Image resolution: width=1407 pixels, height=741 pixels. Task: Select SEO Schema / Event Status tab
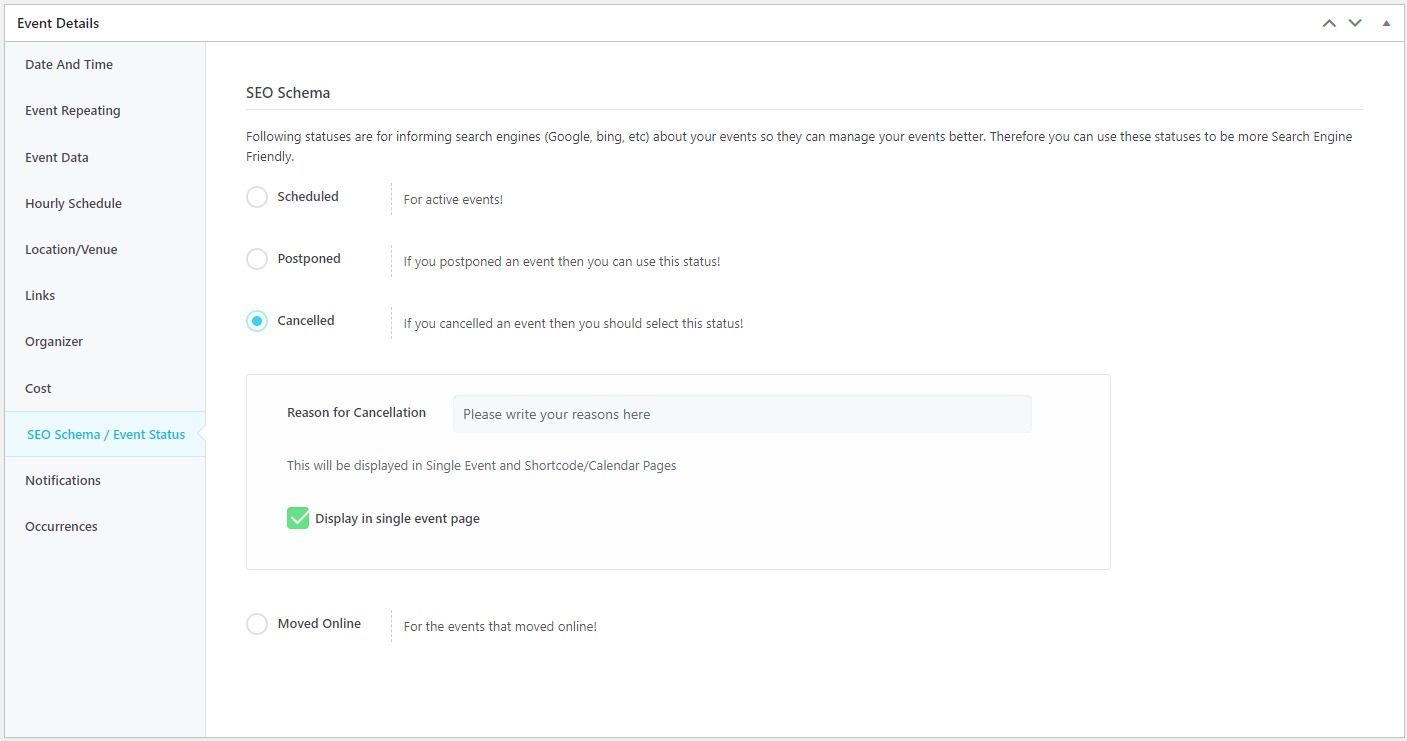click(105, 434)
